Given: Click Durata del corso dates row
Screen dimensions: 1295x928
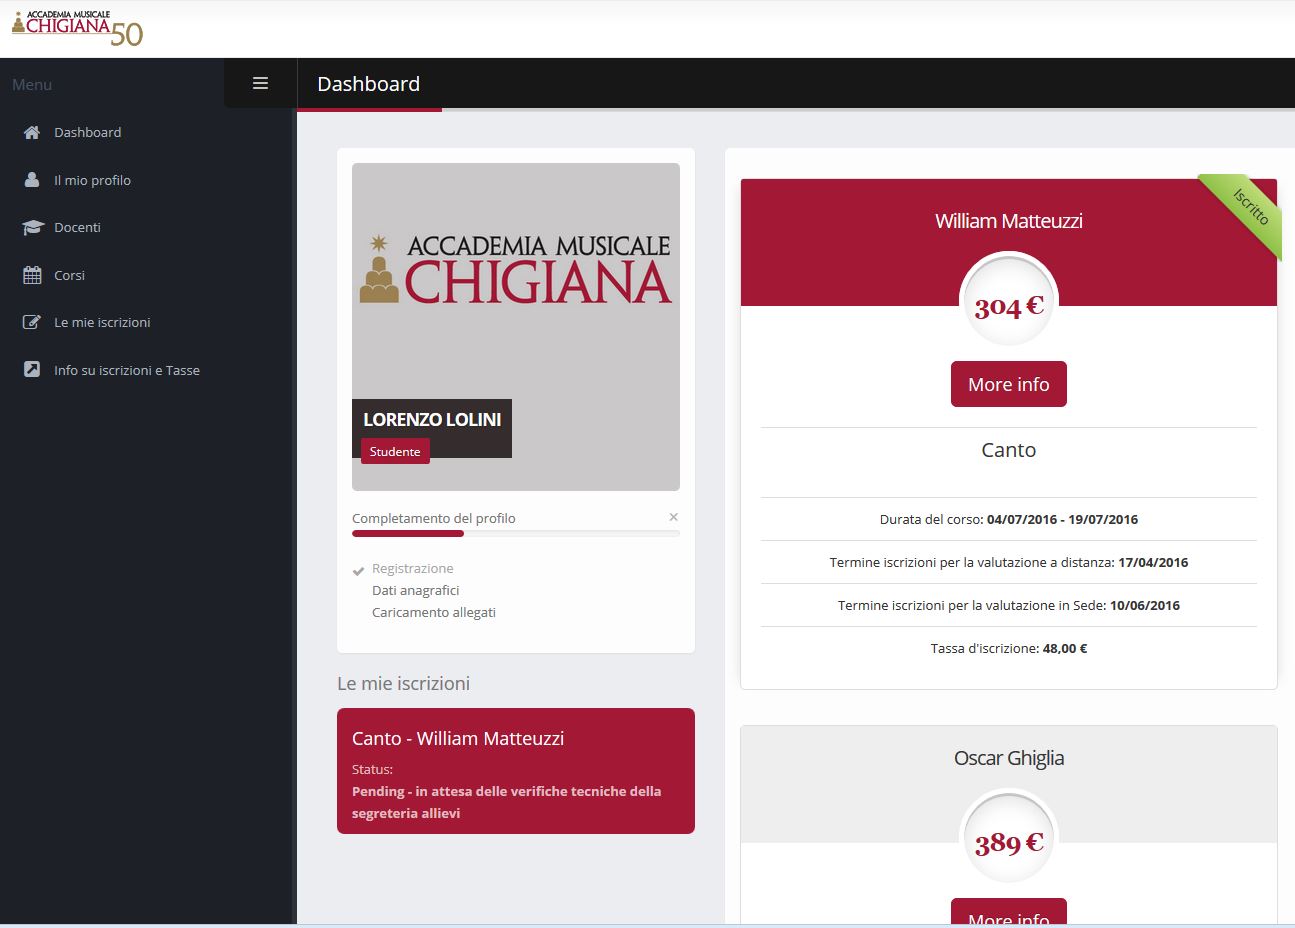Looking at the screenshot, I should pos(1008,519).
